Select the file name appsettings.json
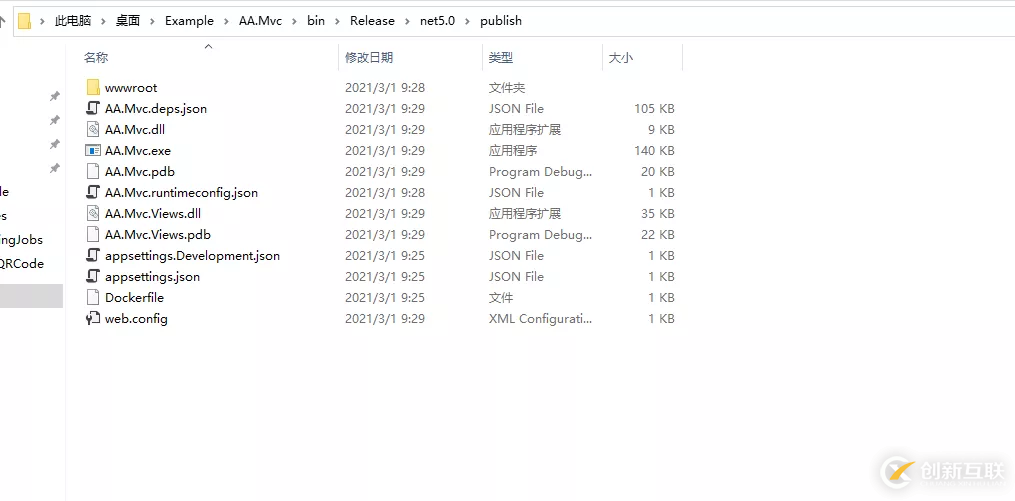Screen dimensions: 1015x501 point(152,277)
